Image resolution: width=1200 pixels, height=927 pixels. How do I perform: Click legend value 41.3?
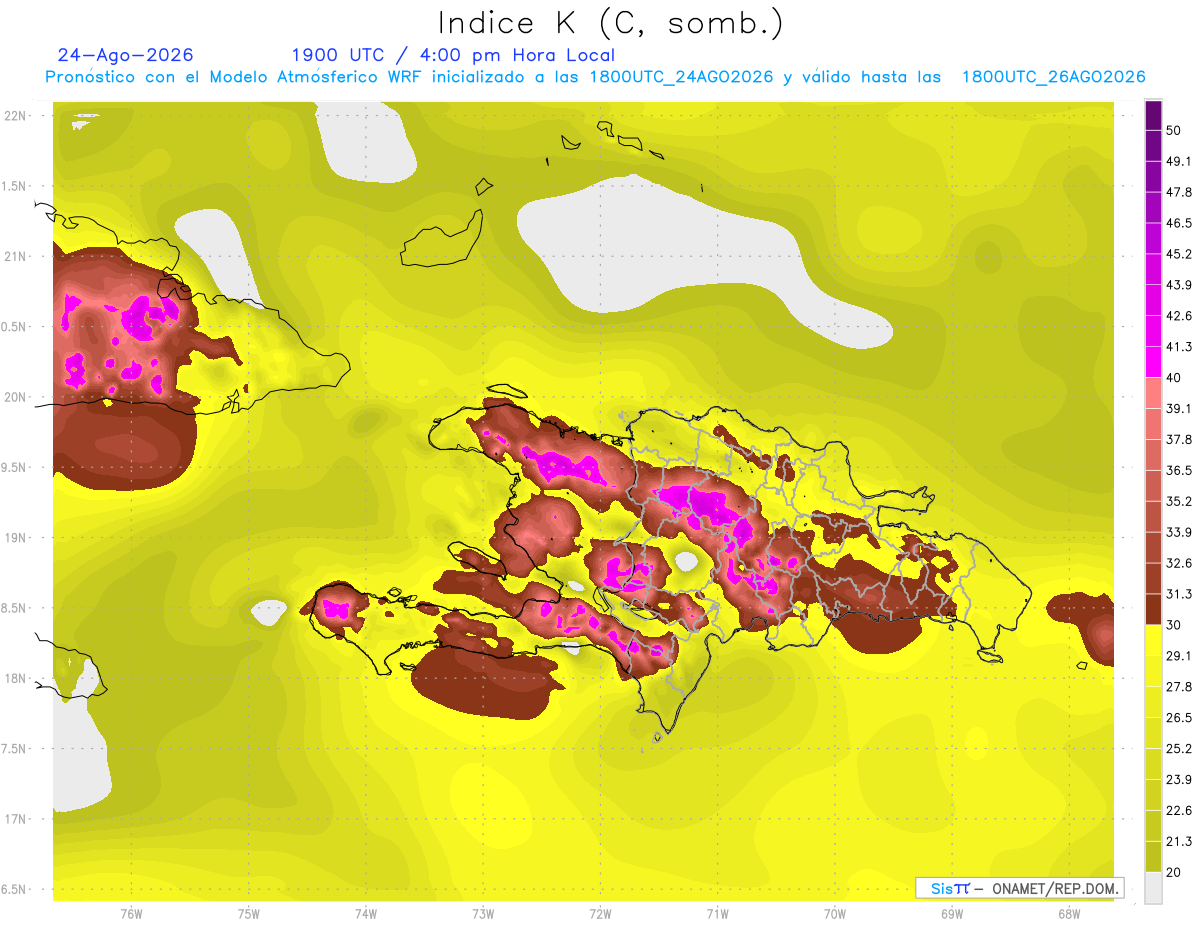point(1179,347)
